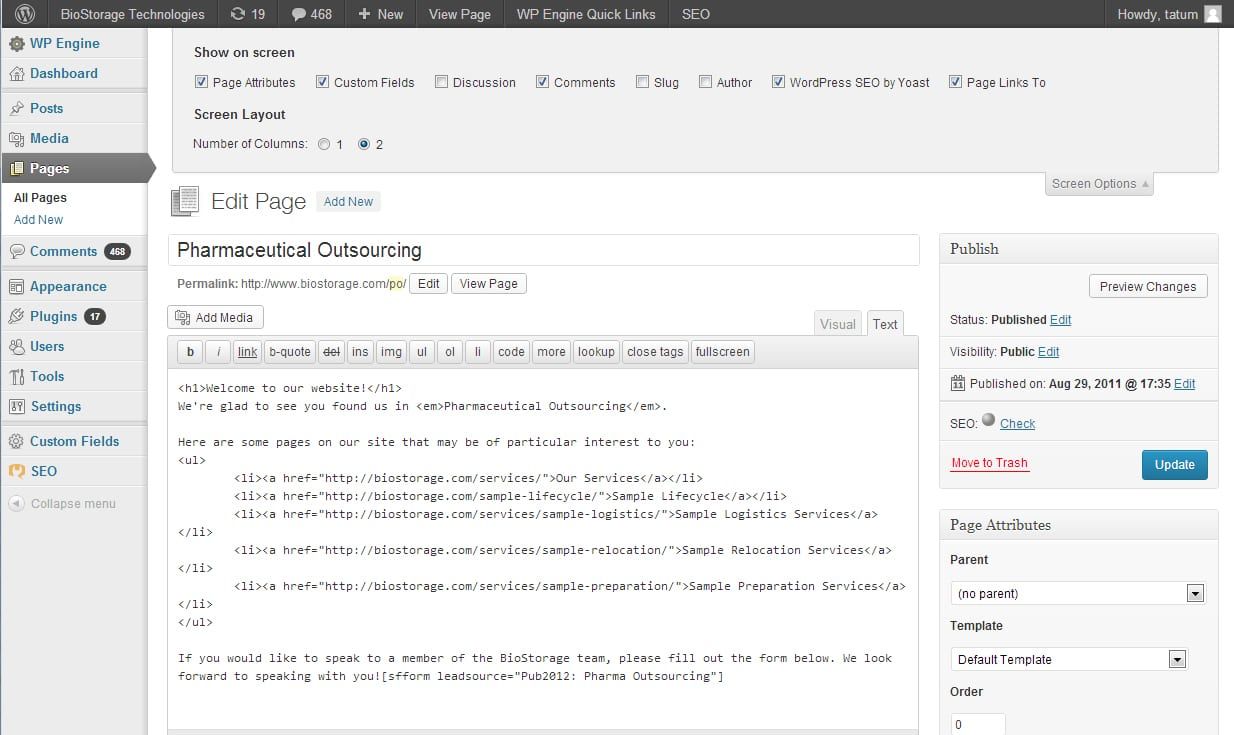
Task: Open the Settings sidebar item
Action: tap(55, 406)
